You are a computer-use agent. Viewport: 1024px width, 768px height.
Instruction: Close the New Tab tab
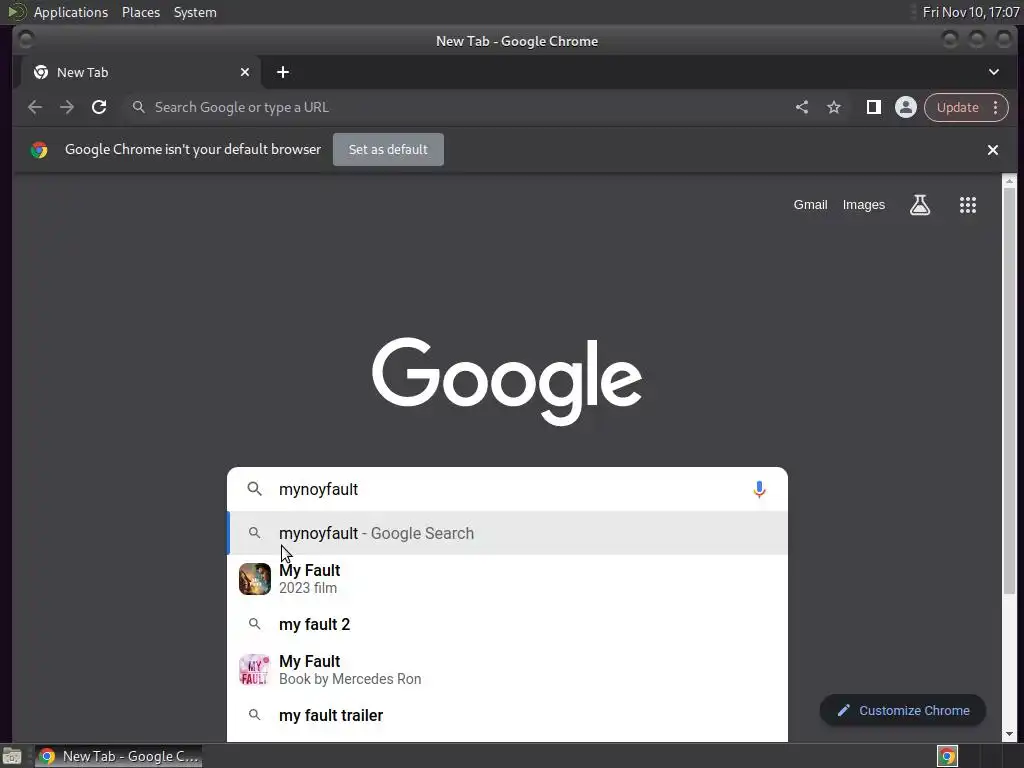pos(245,72)
